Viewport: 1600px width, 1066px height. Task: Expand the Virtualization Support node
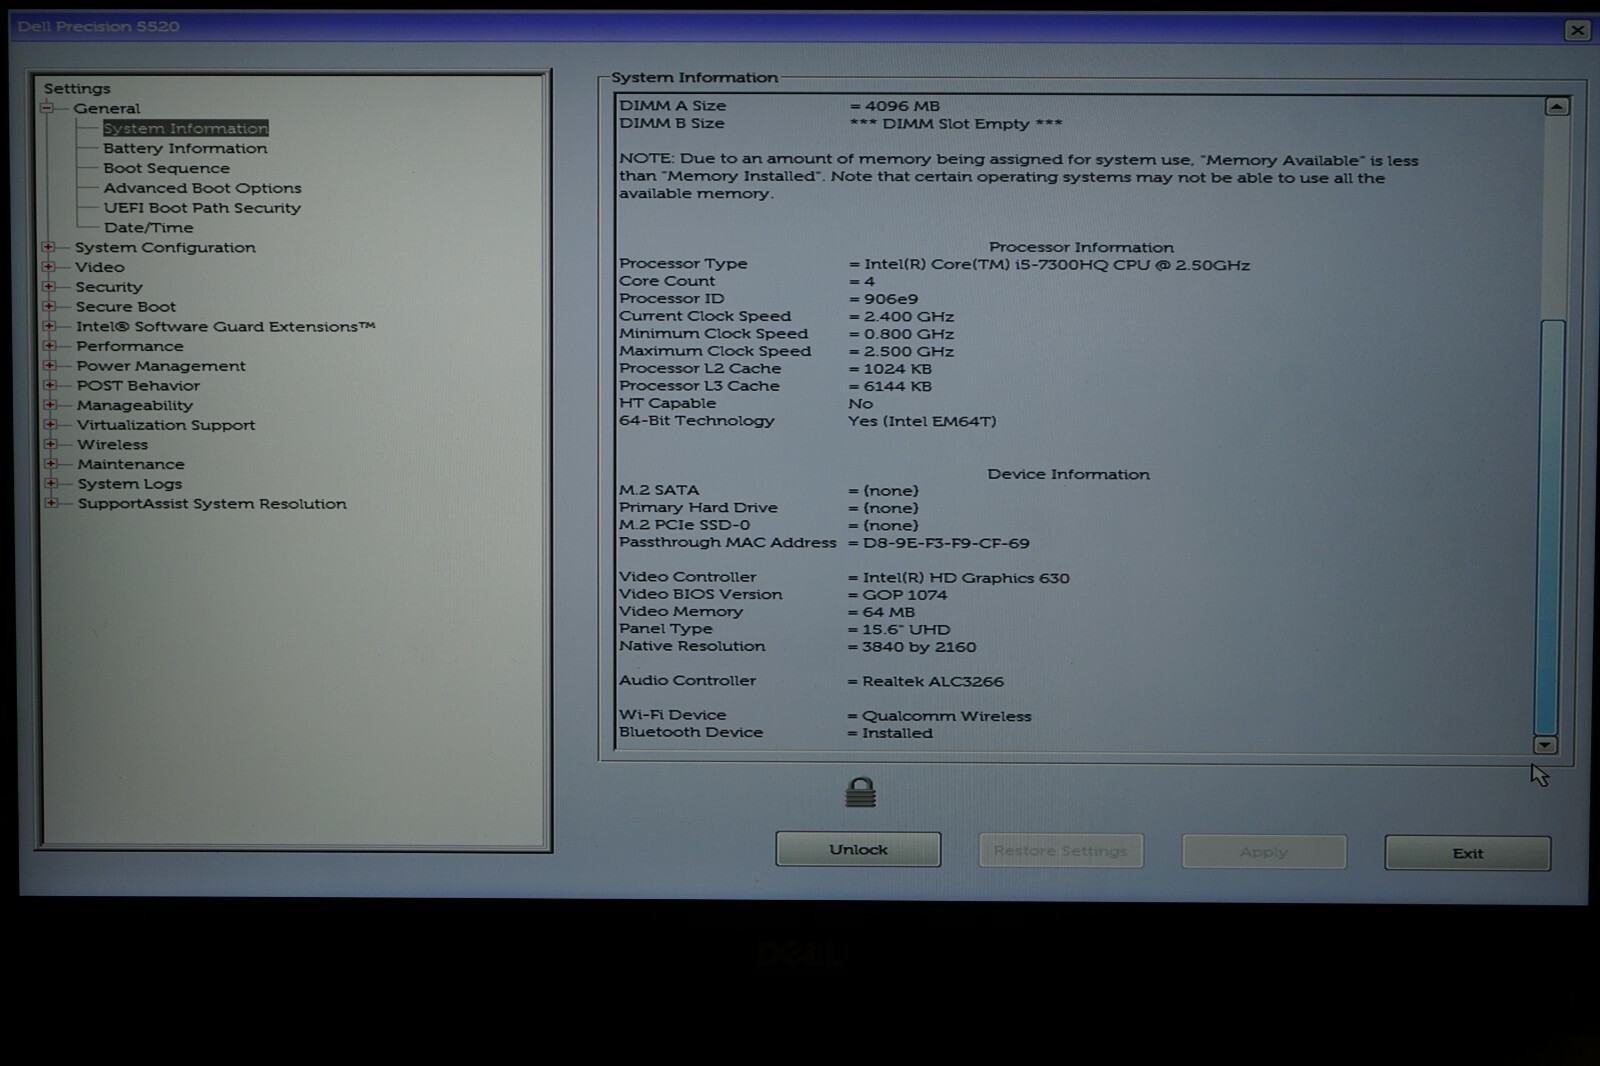[x=50, y=424]
